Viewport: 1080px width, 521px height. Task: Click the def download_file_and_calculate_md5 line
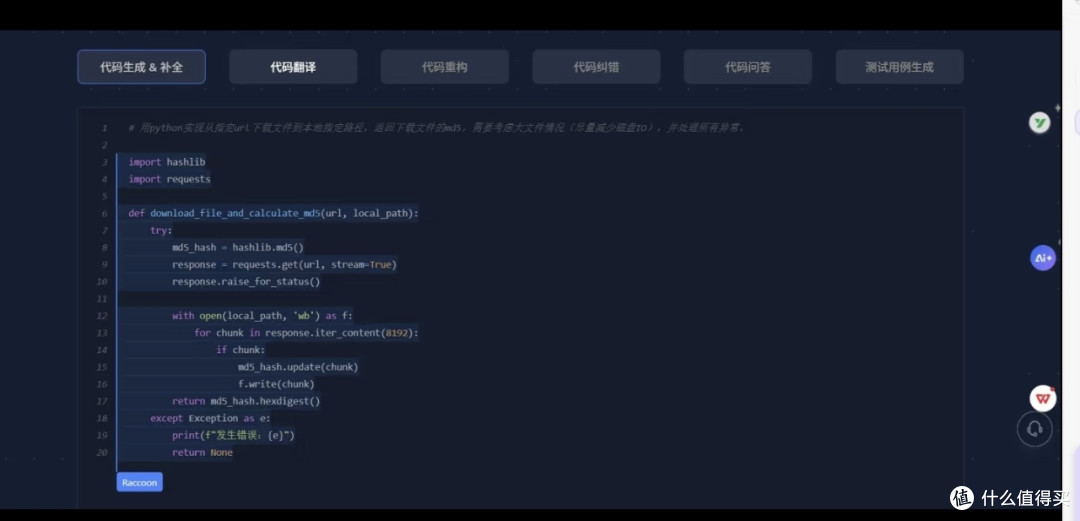coord(273,213)
